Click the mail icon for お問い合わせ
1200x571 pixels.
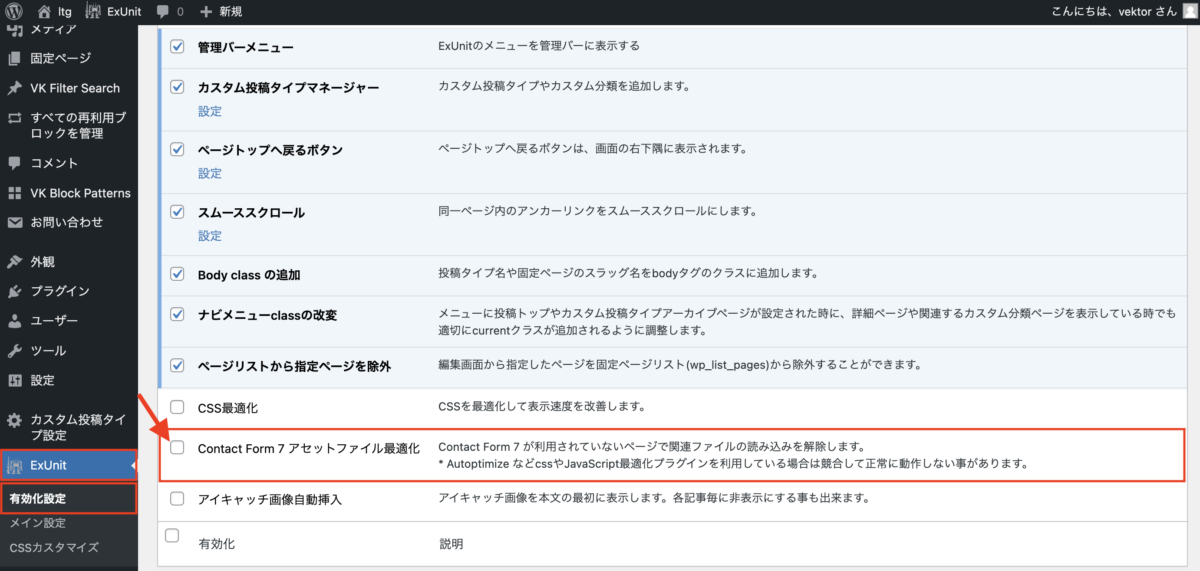pyautogui.click(x=15, y=222)
